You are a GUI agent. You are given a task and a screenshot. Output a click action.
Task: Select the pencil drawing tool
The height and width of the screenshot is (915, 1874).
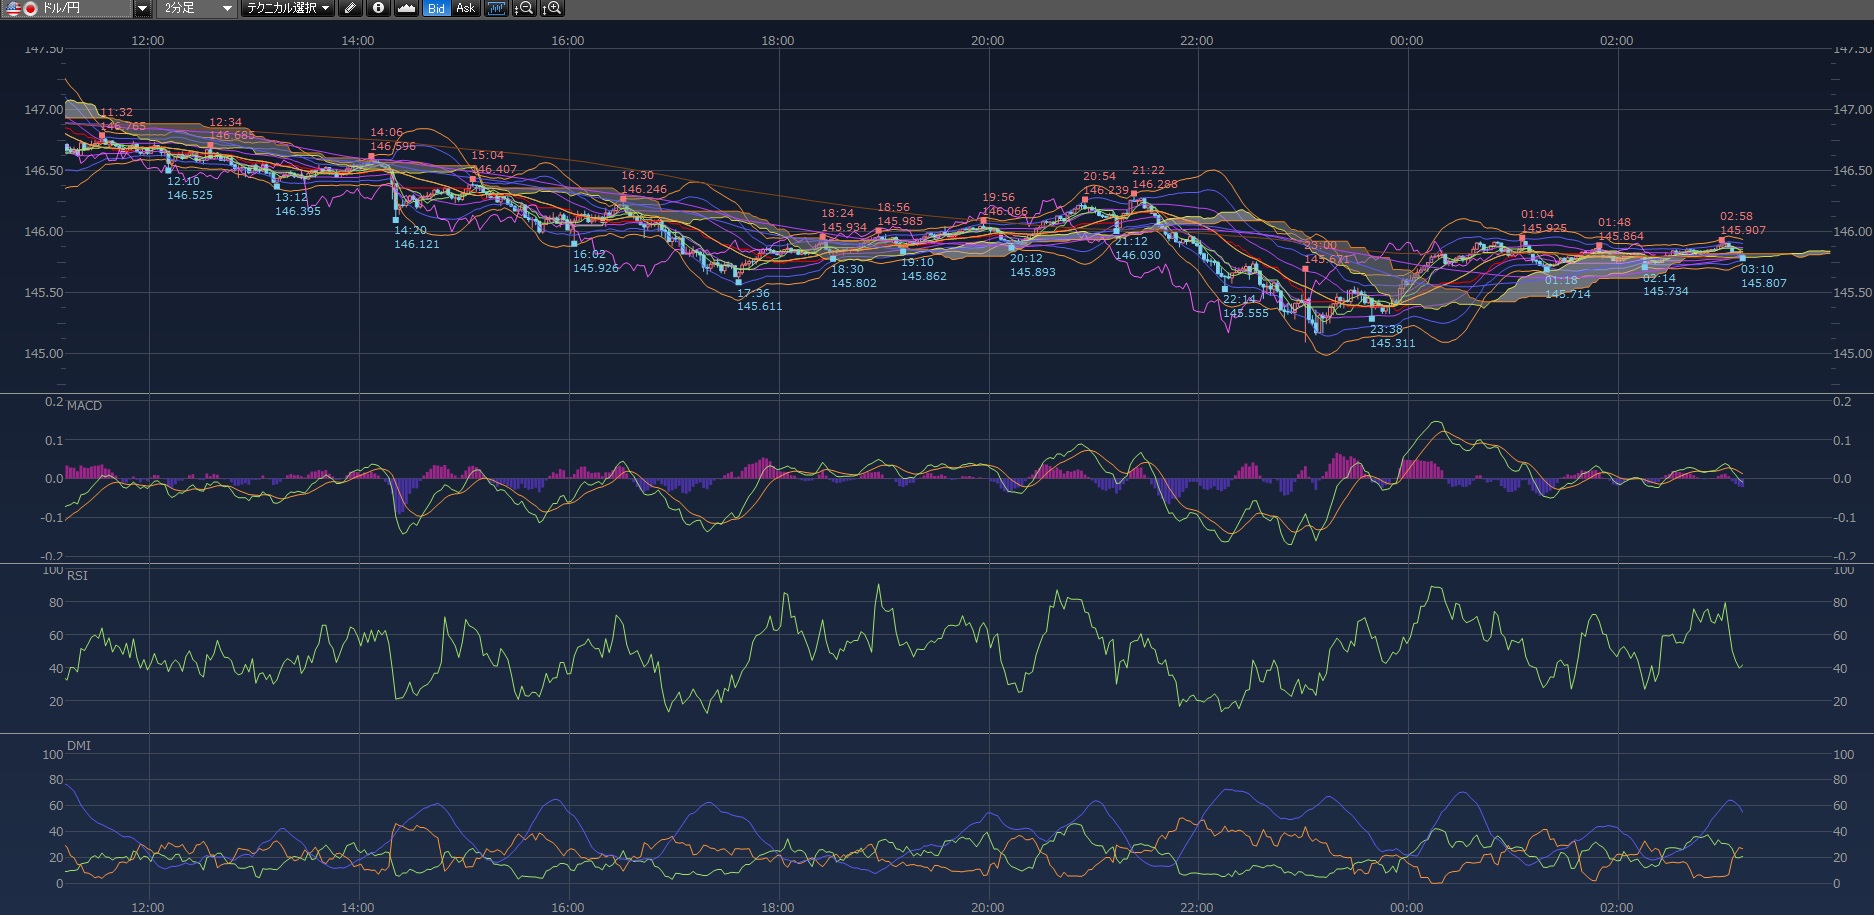pyautogui.click(x=350, y=8)
